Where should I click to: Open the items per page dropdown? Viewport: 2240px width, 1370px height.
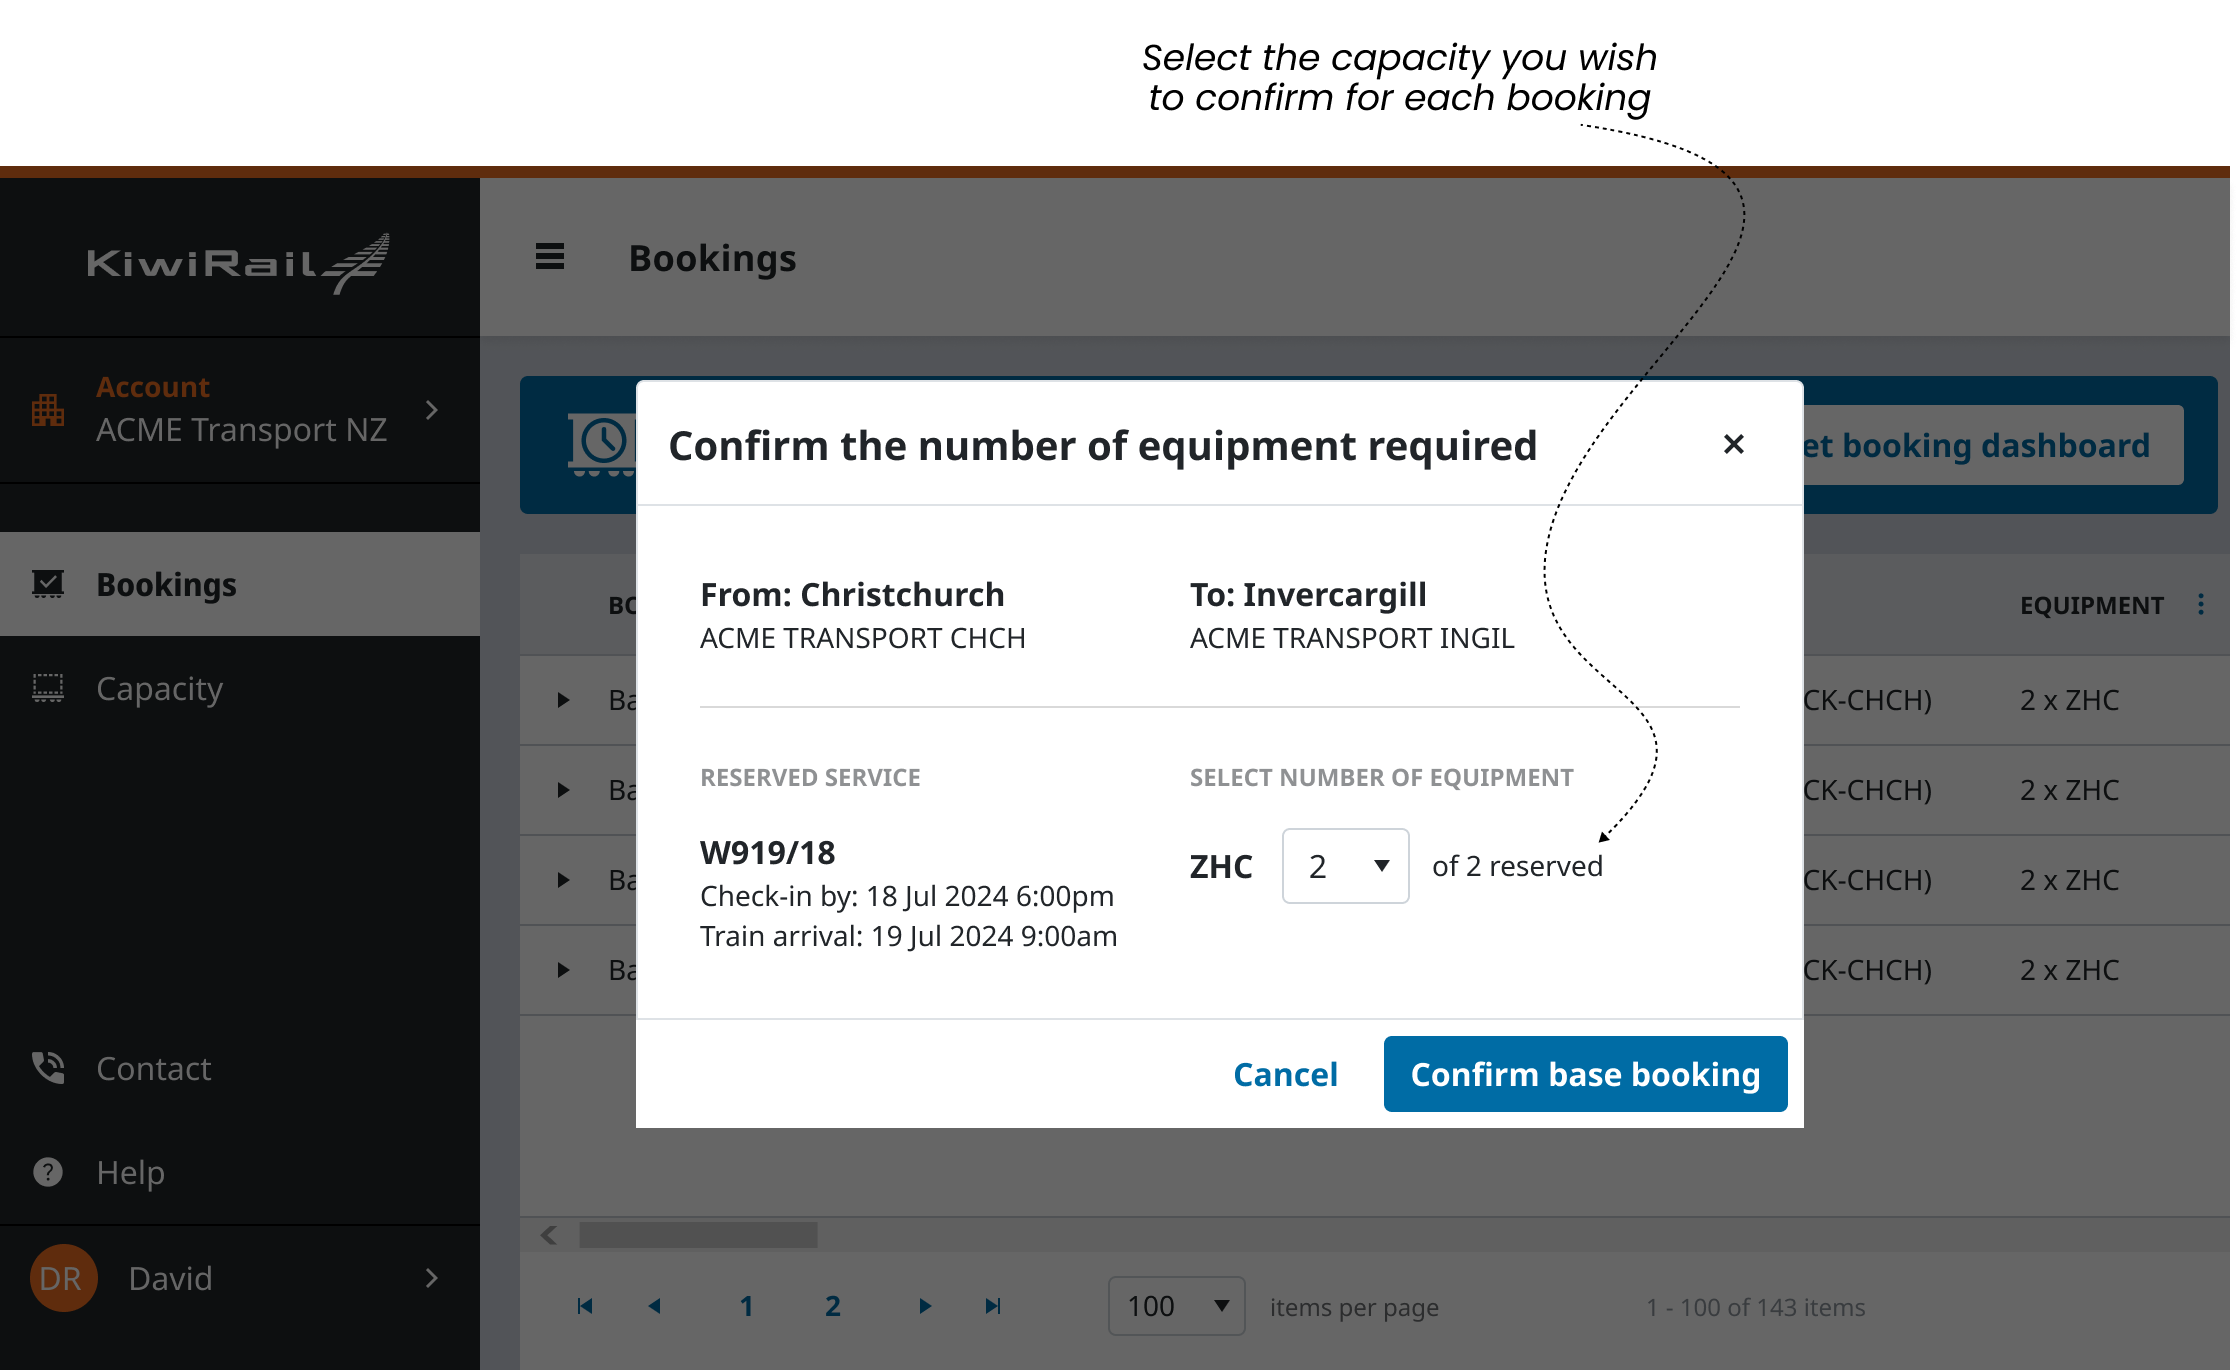pyautogui.click(x=1176, y=1306)
